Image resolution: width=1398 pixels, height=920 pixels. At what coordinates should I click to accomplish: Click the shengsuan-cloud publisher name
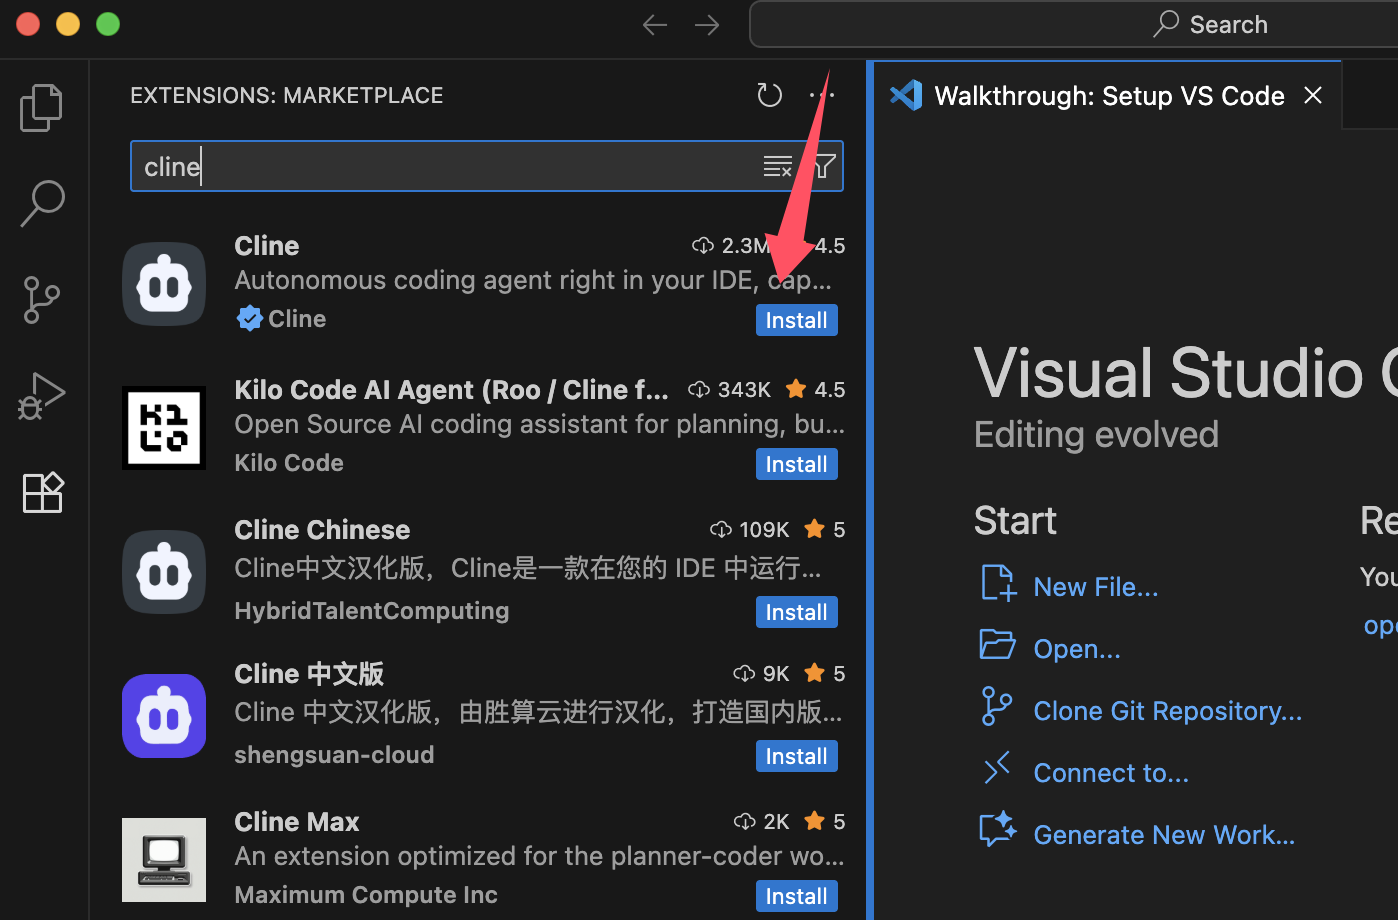pos(334,755)
